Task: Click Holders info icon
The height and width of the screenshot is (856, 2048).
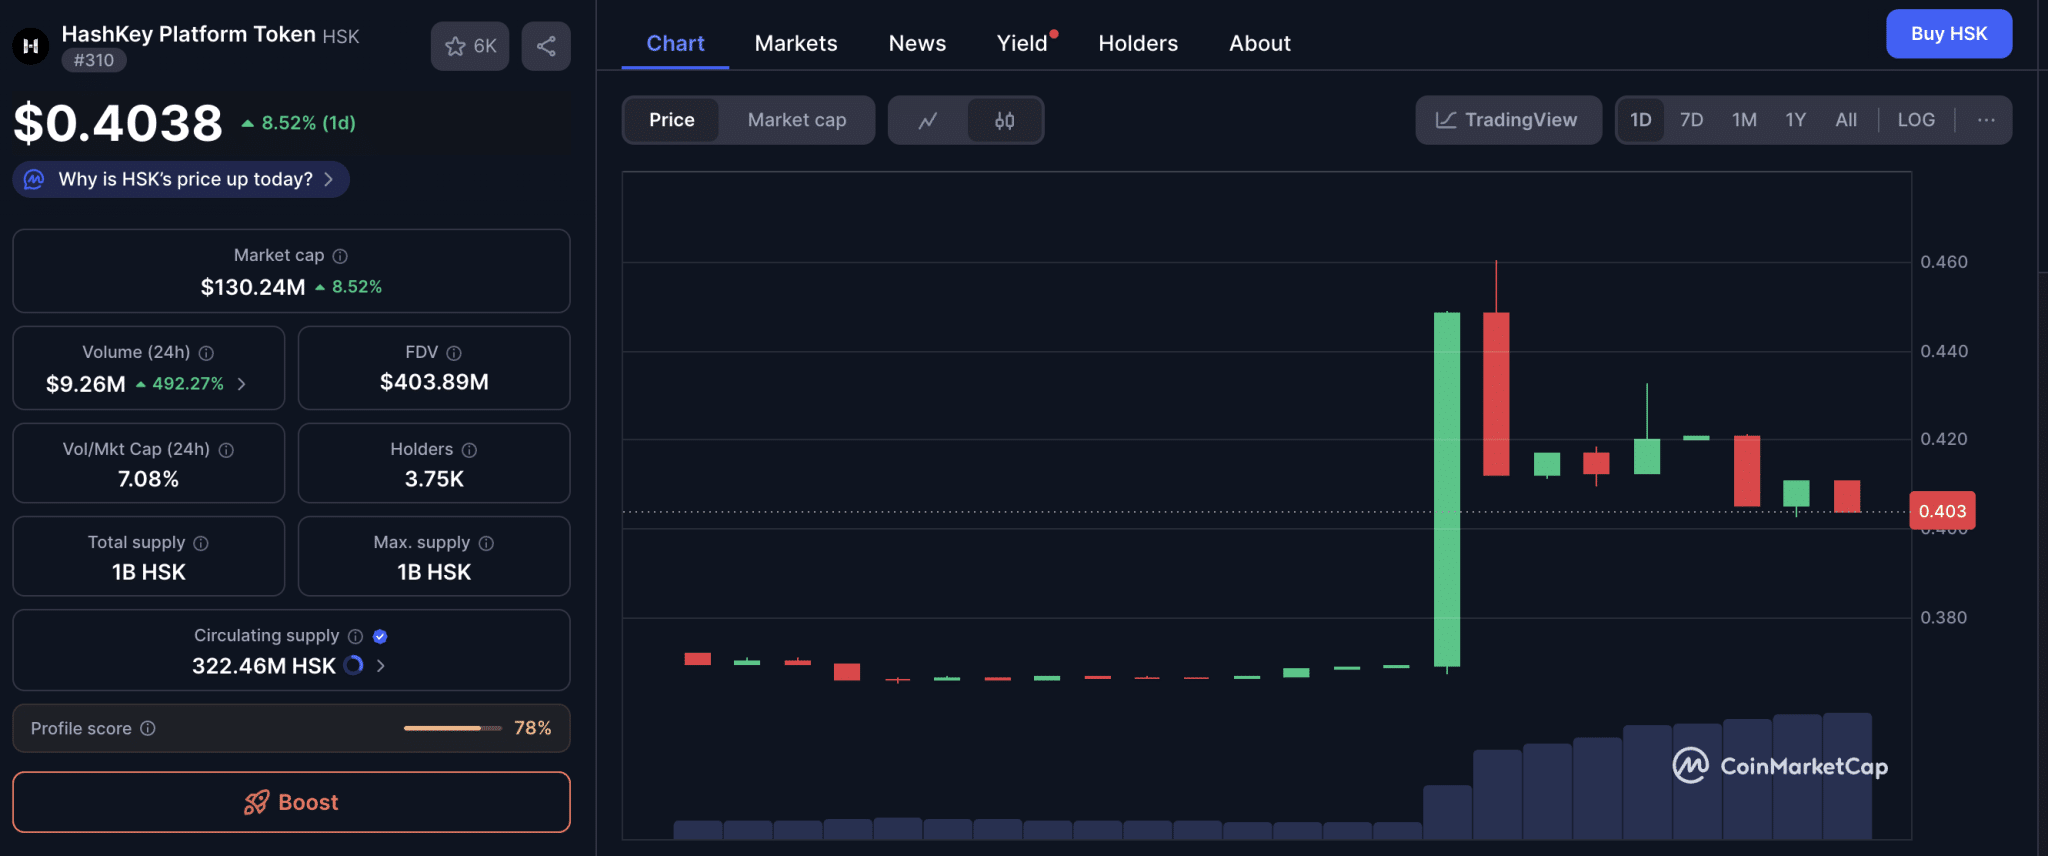Action: (469, 450)
